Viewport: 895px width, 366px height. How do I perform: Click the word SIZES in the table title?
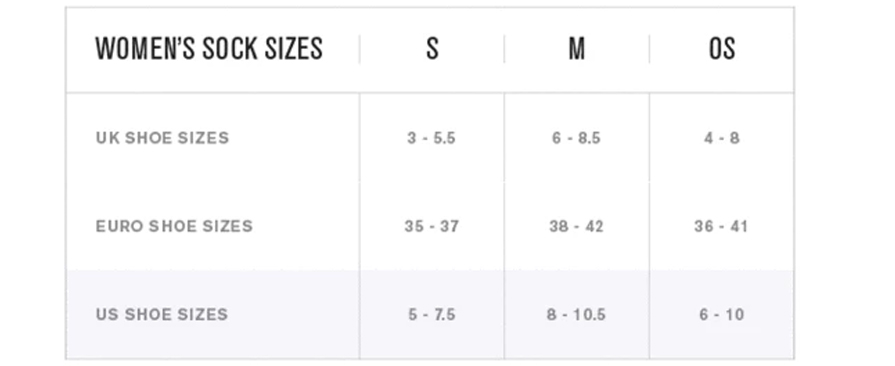tap(293, 49)
